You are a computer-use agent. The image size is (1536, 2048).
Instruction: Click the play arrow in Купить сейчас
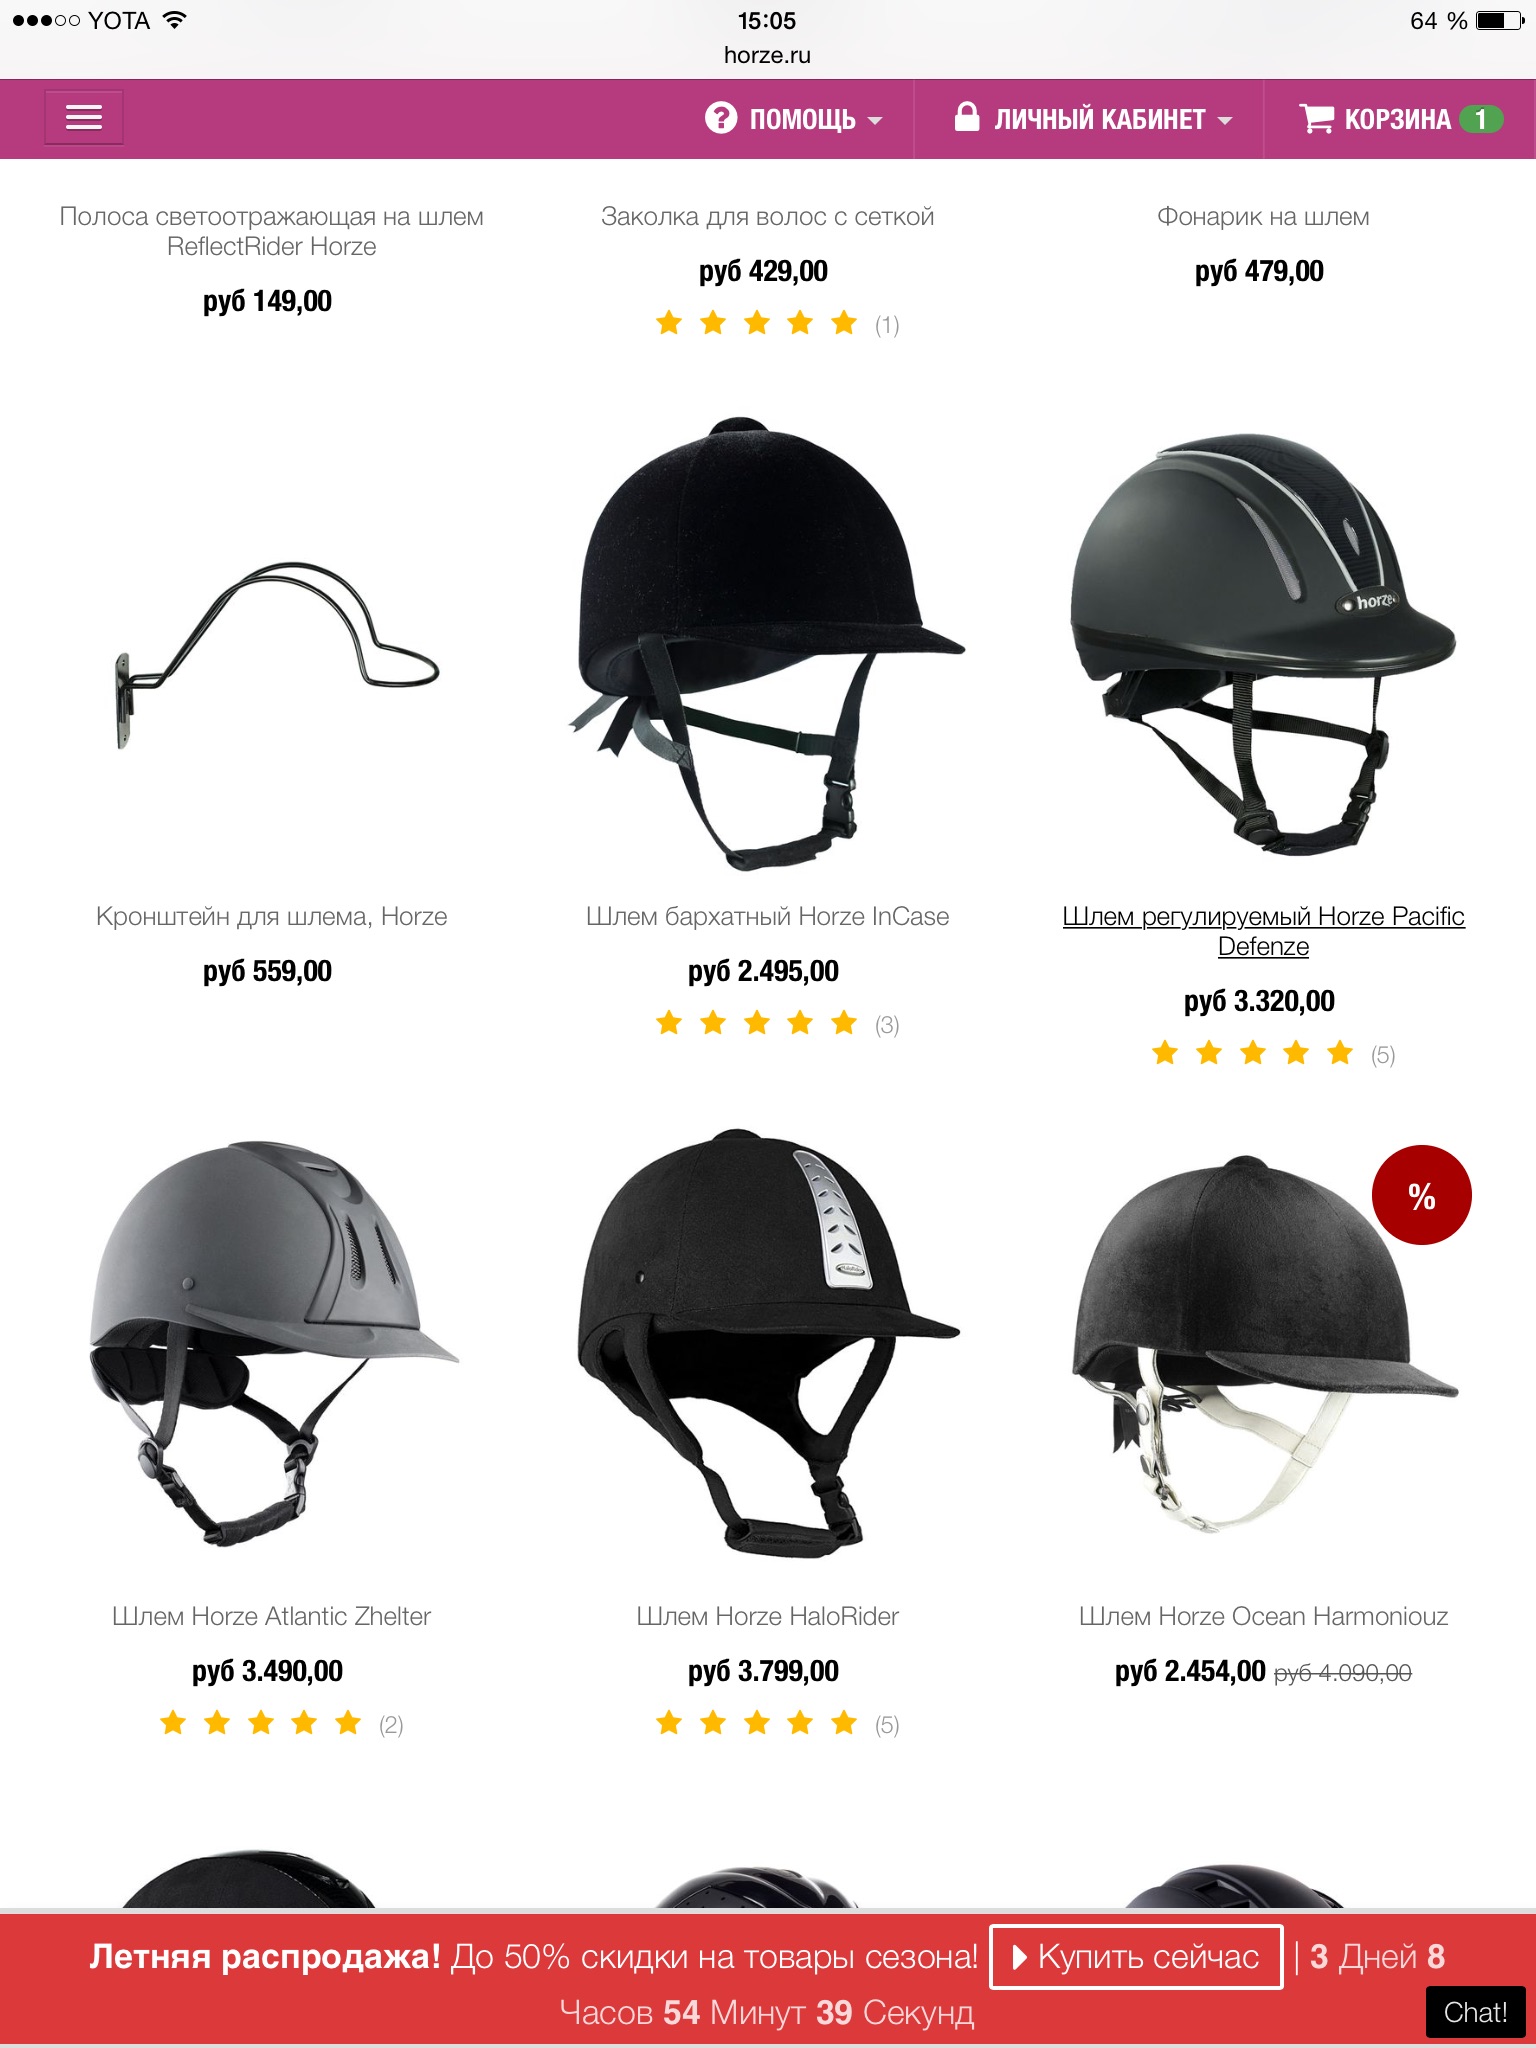pyautogui.click(x=1020, y=1957)
